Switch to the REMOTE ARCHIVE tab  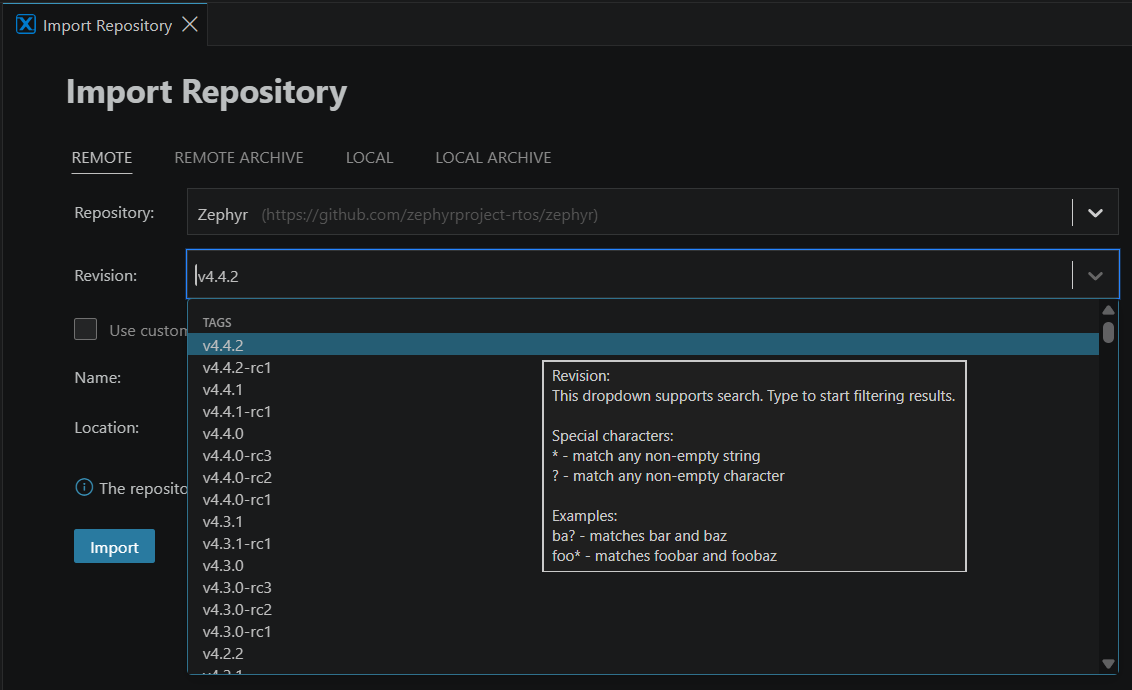point(239,157)
